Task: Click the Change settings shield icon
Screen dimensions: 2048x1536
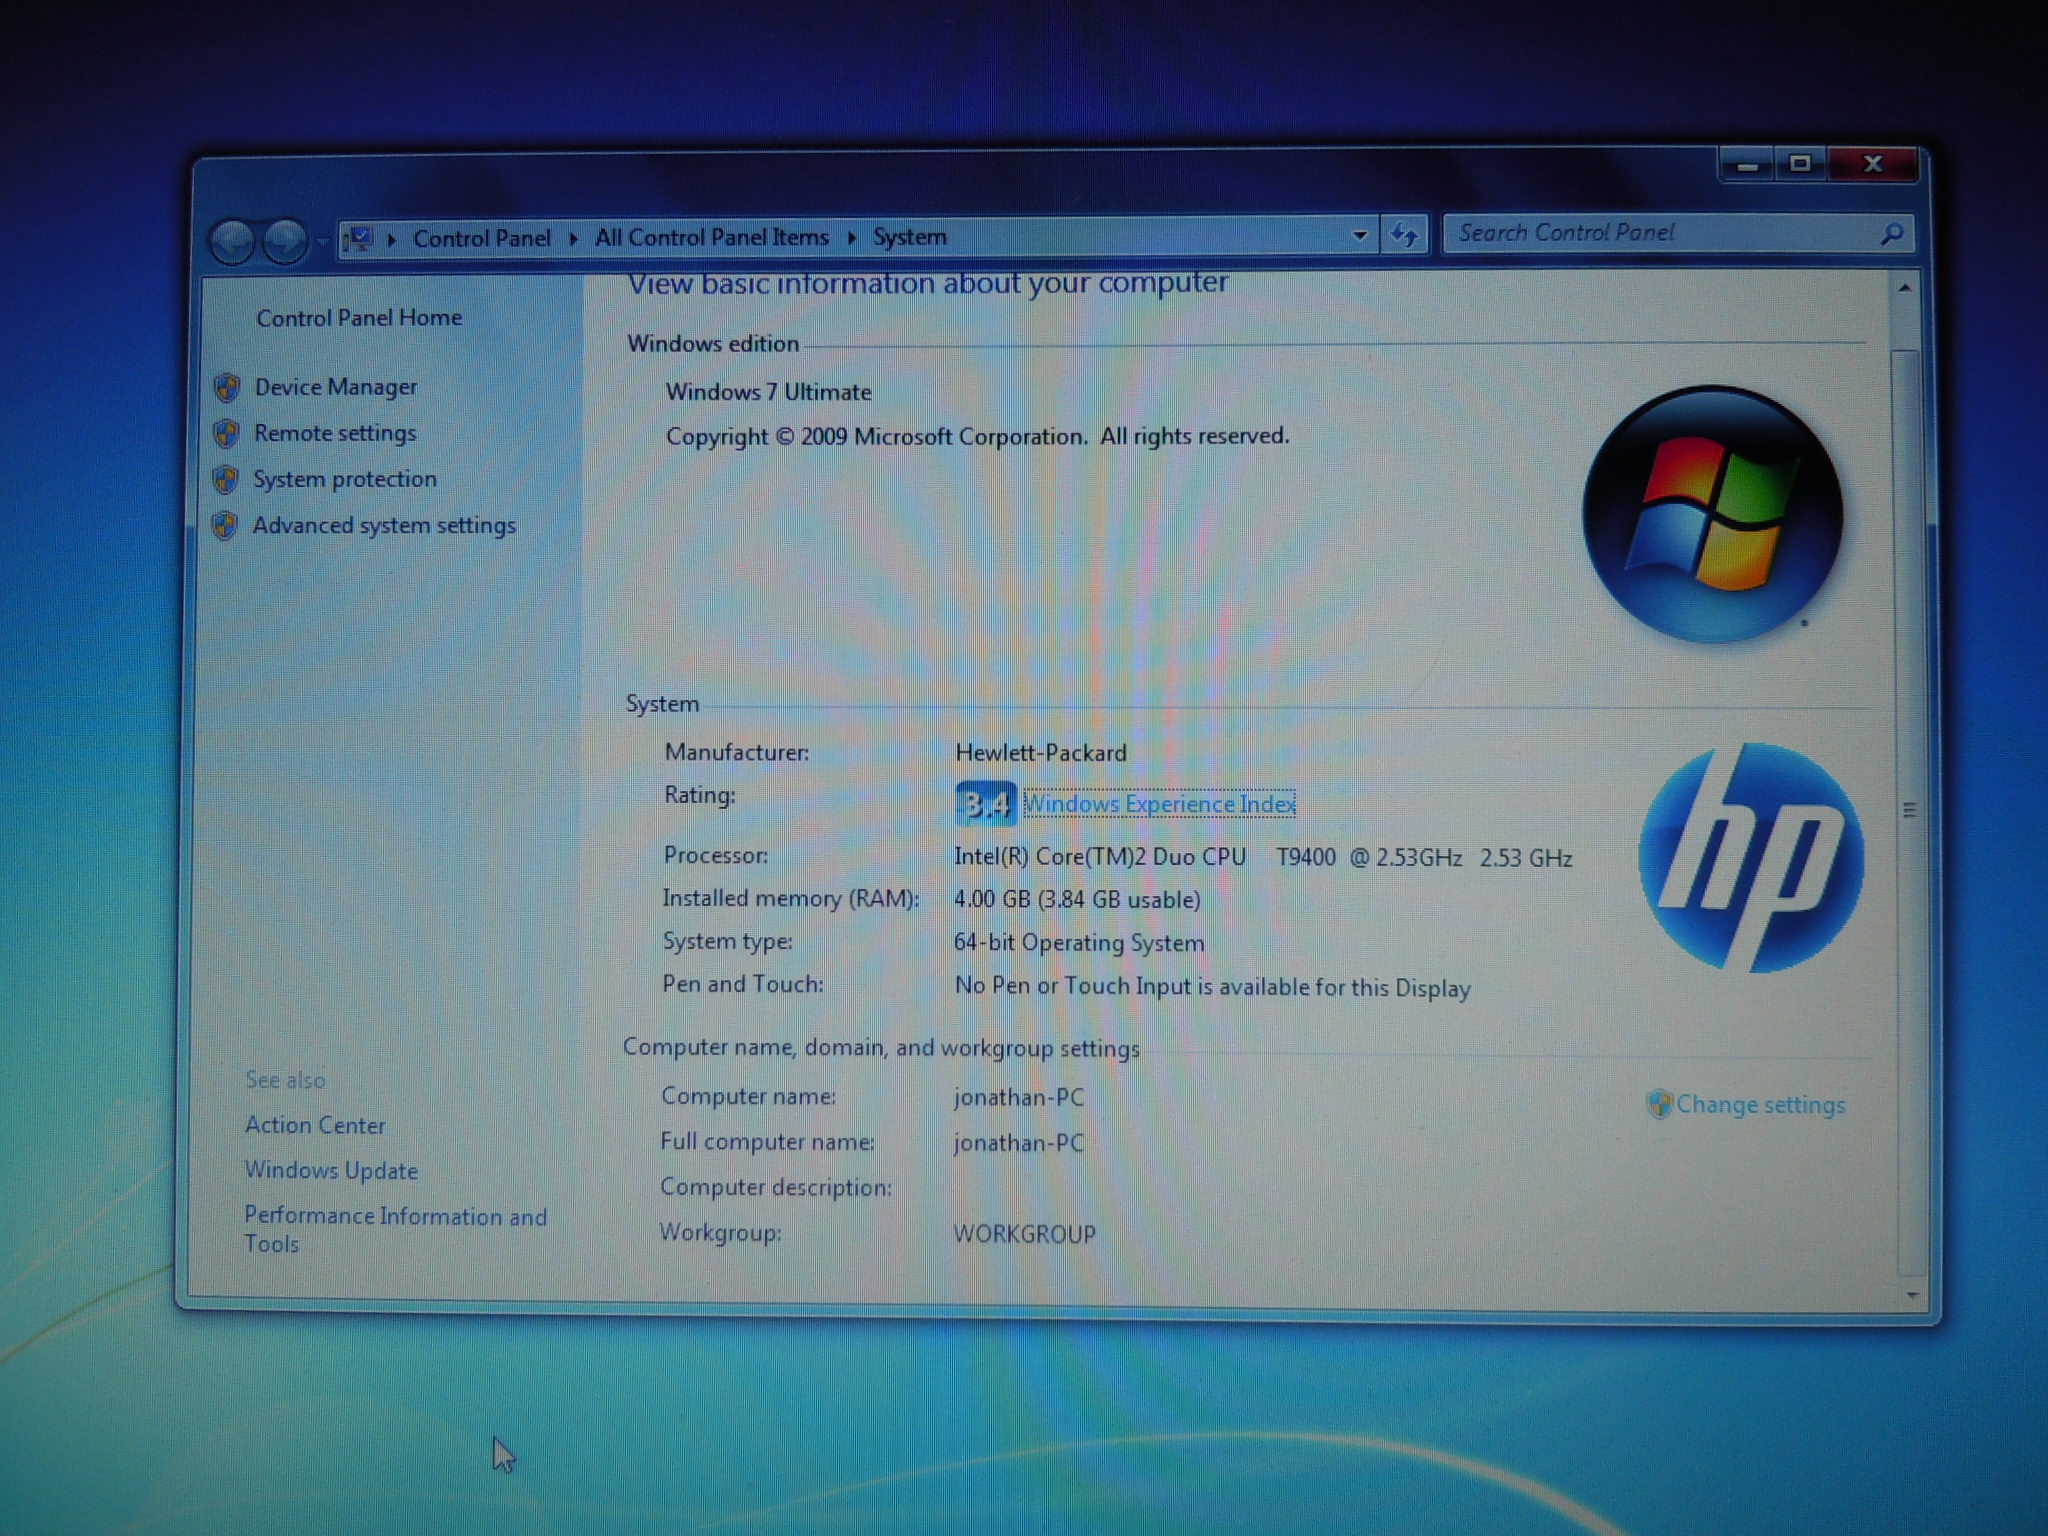Action: tap(1659, 1104)
